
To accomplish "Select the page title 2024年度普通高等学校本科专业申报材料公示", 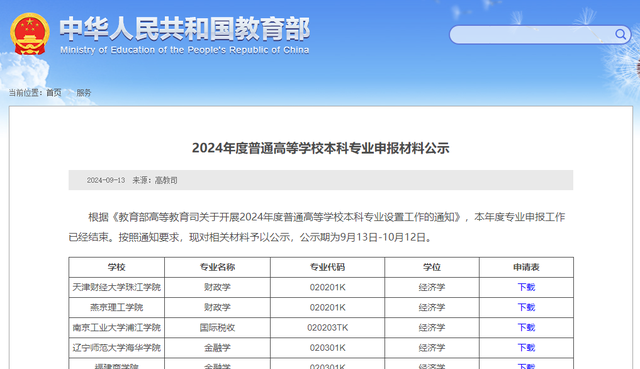I will click(320, 148).
